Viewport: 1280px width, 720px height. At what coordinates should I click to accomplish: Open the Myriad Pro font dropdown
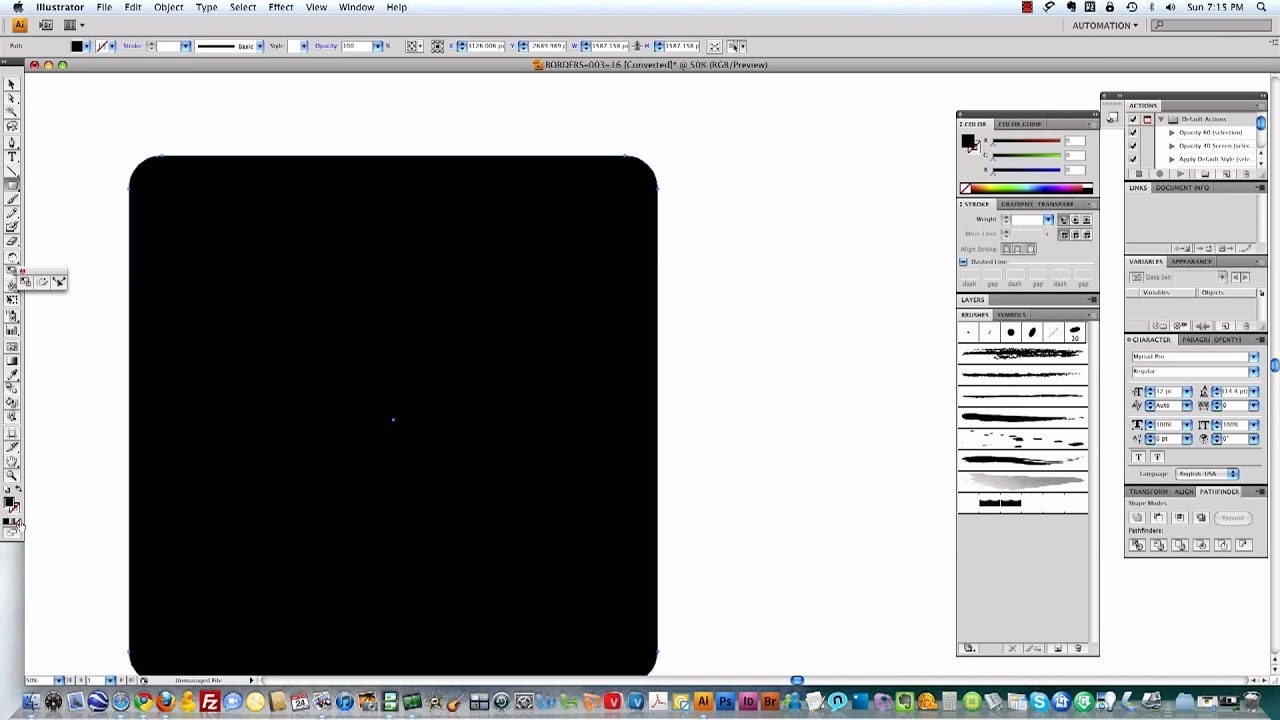1253,357
